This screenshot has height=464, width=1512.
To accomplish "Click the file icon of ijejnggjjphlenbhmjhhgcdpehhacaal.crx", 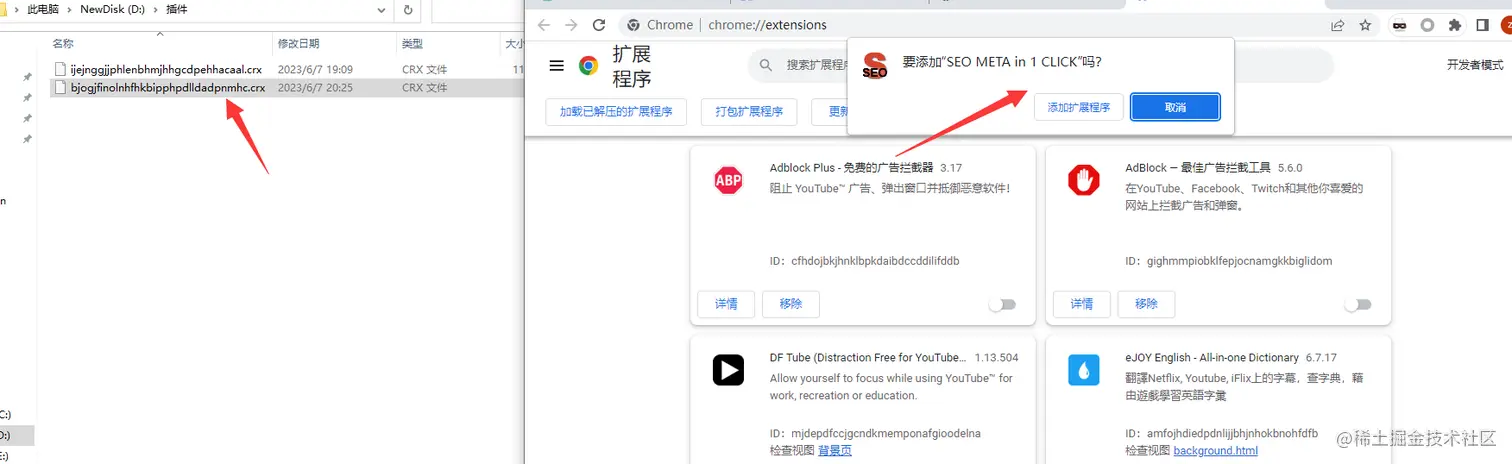I will pos(61,69).
